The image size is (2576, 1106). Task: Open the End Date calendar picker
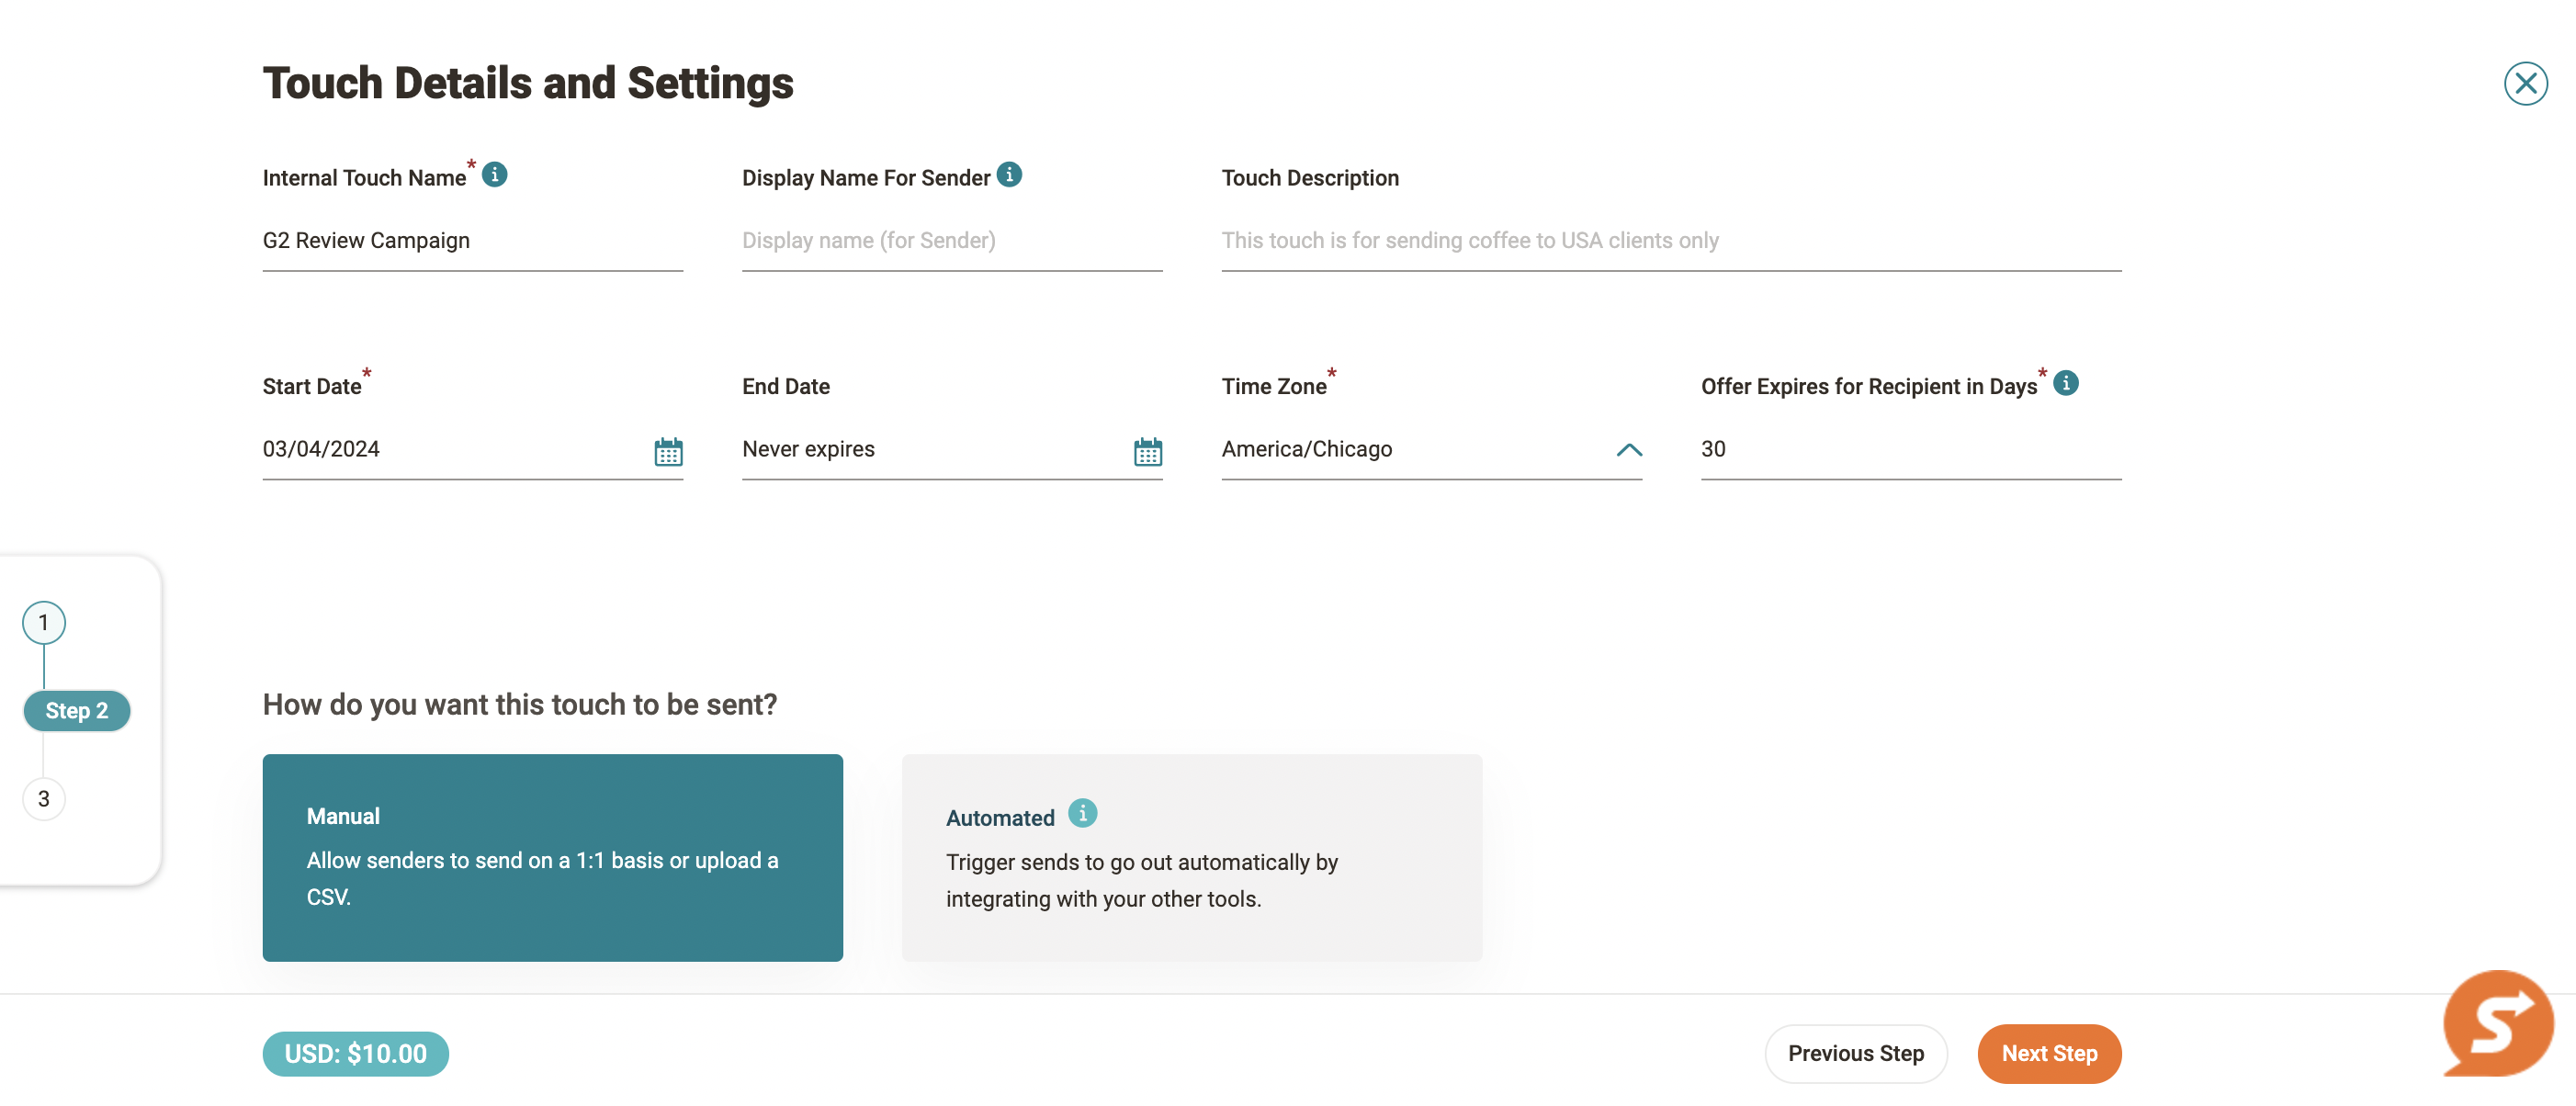click(1147, 452)
